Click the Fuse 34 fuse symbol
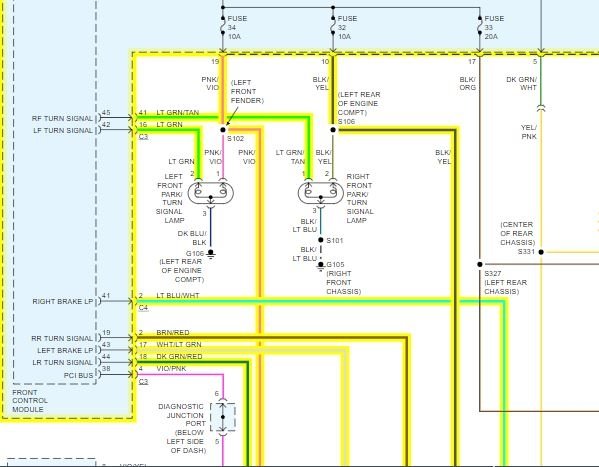The height and width of the screenshot is (467, 599). point(223,26)
